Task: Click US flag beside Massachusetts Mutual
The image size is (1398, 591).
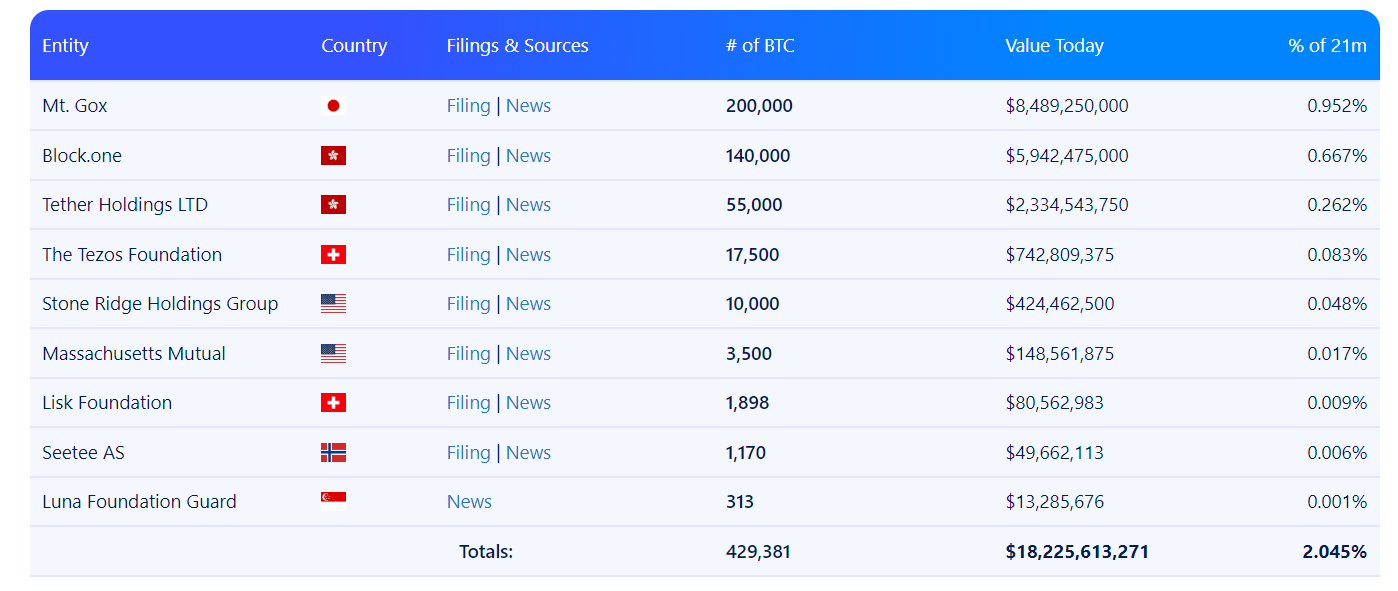Action: pos(333,354)
